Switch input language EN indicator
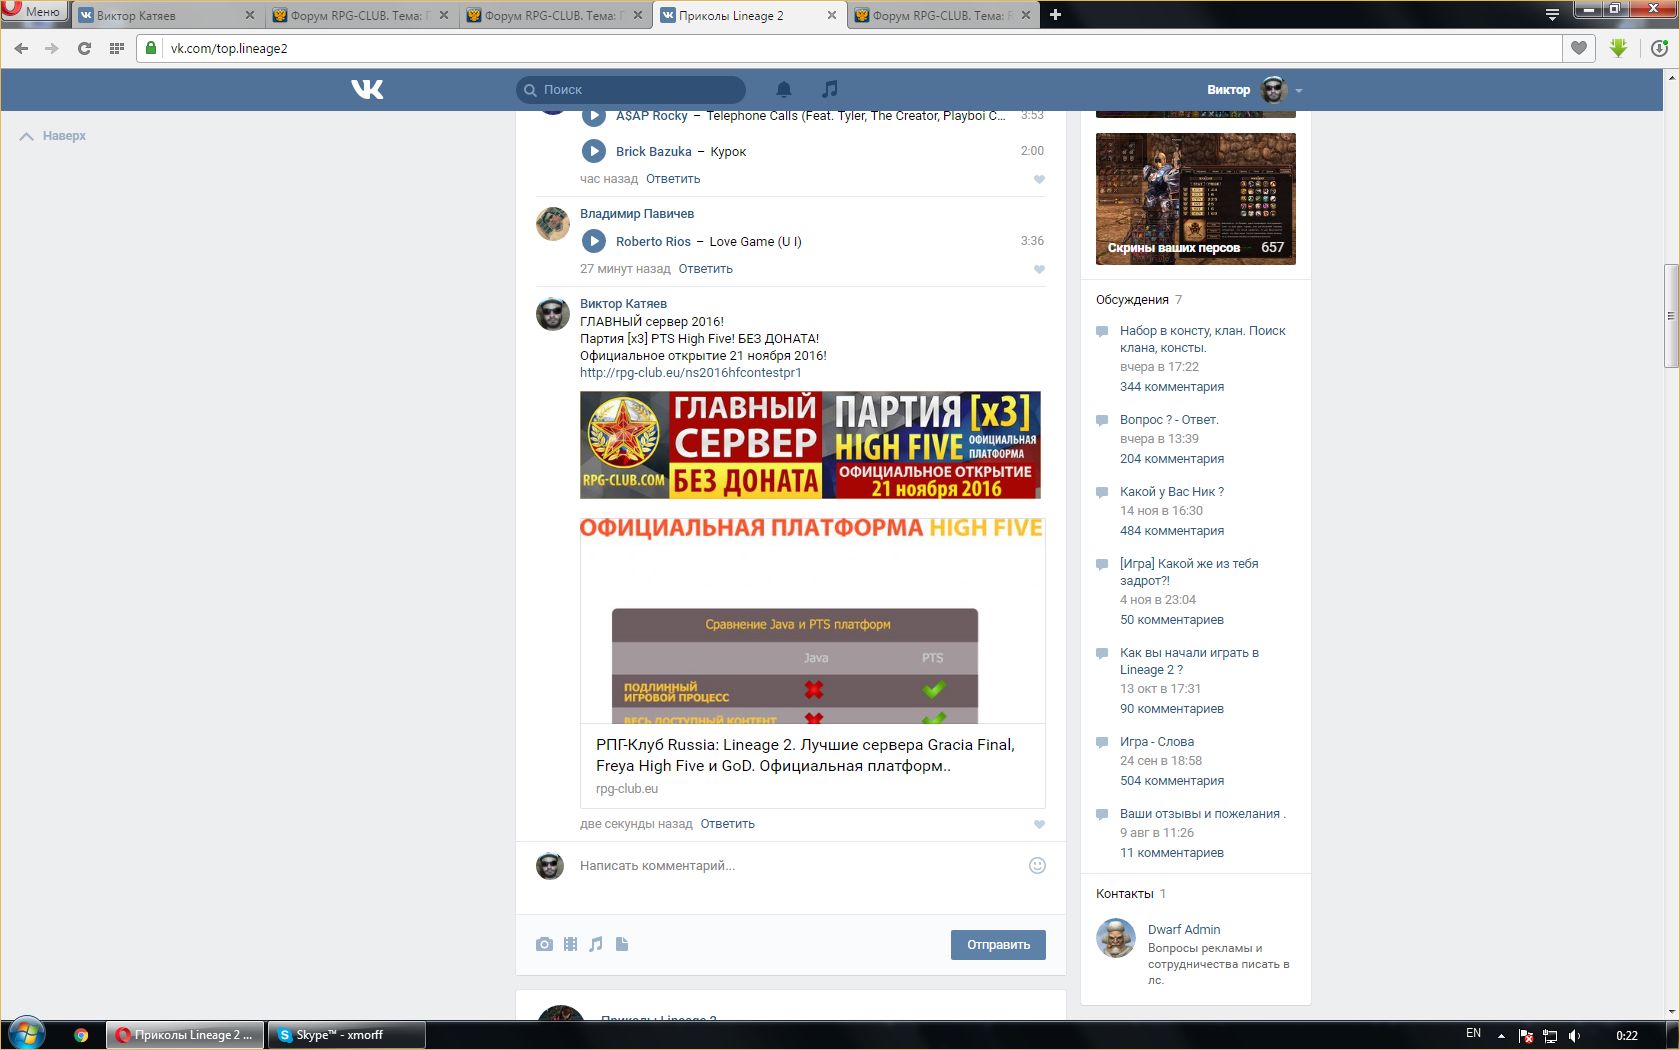 (x=1473, y=1034)
